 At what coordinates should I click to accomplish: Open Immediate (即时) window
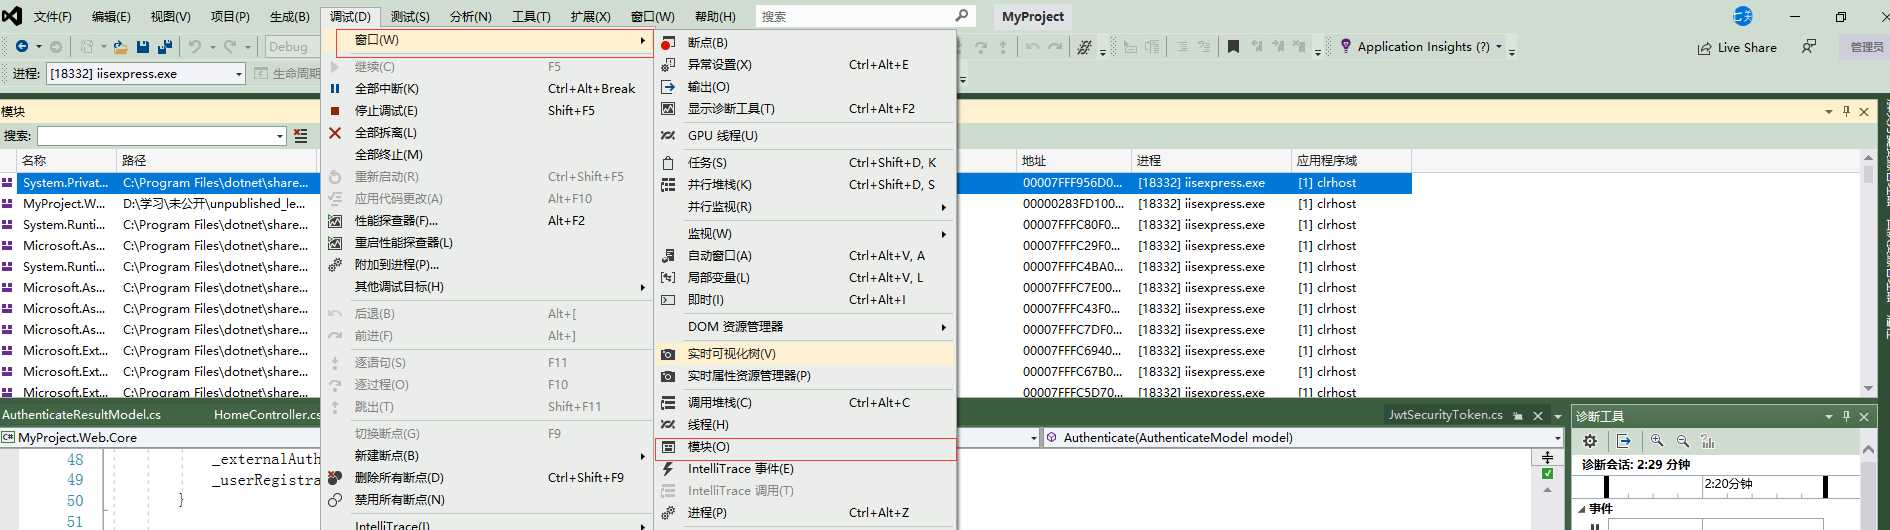(x=806, y=299)
